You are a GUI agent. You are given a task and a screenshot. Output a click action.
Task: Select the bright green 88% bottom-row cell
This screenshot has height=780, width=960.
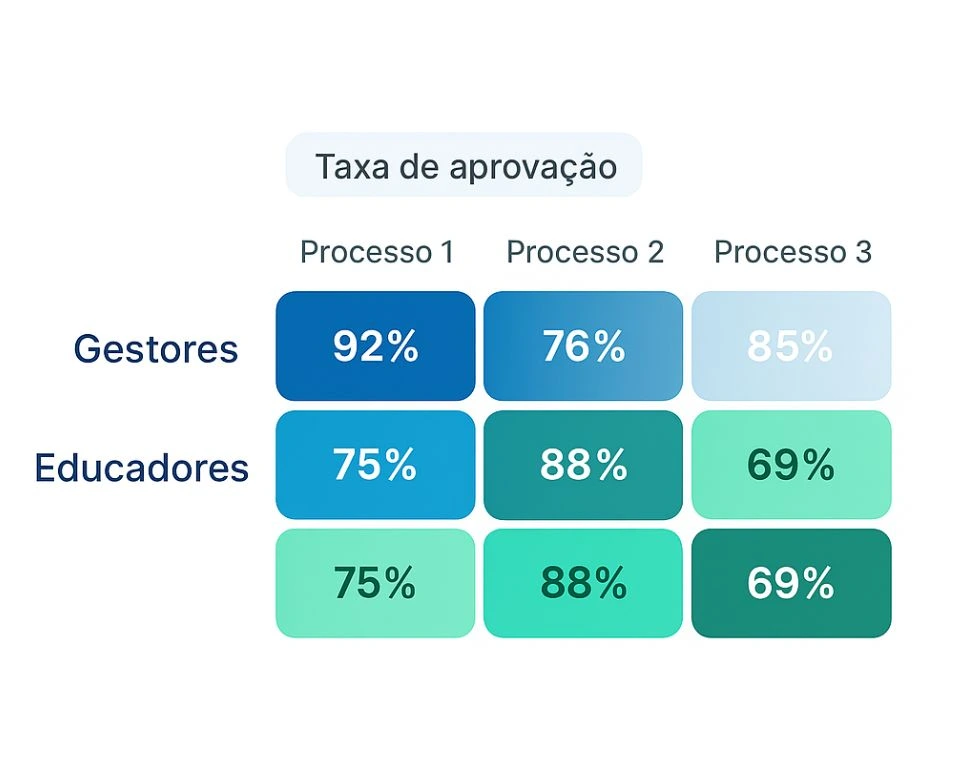[583, 583]
